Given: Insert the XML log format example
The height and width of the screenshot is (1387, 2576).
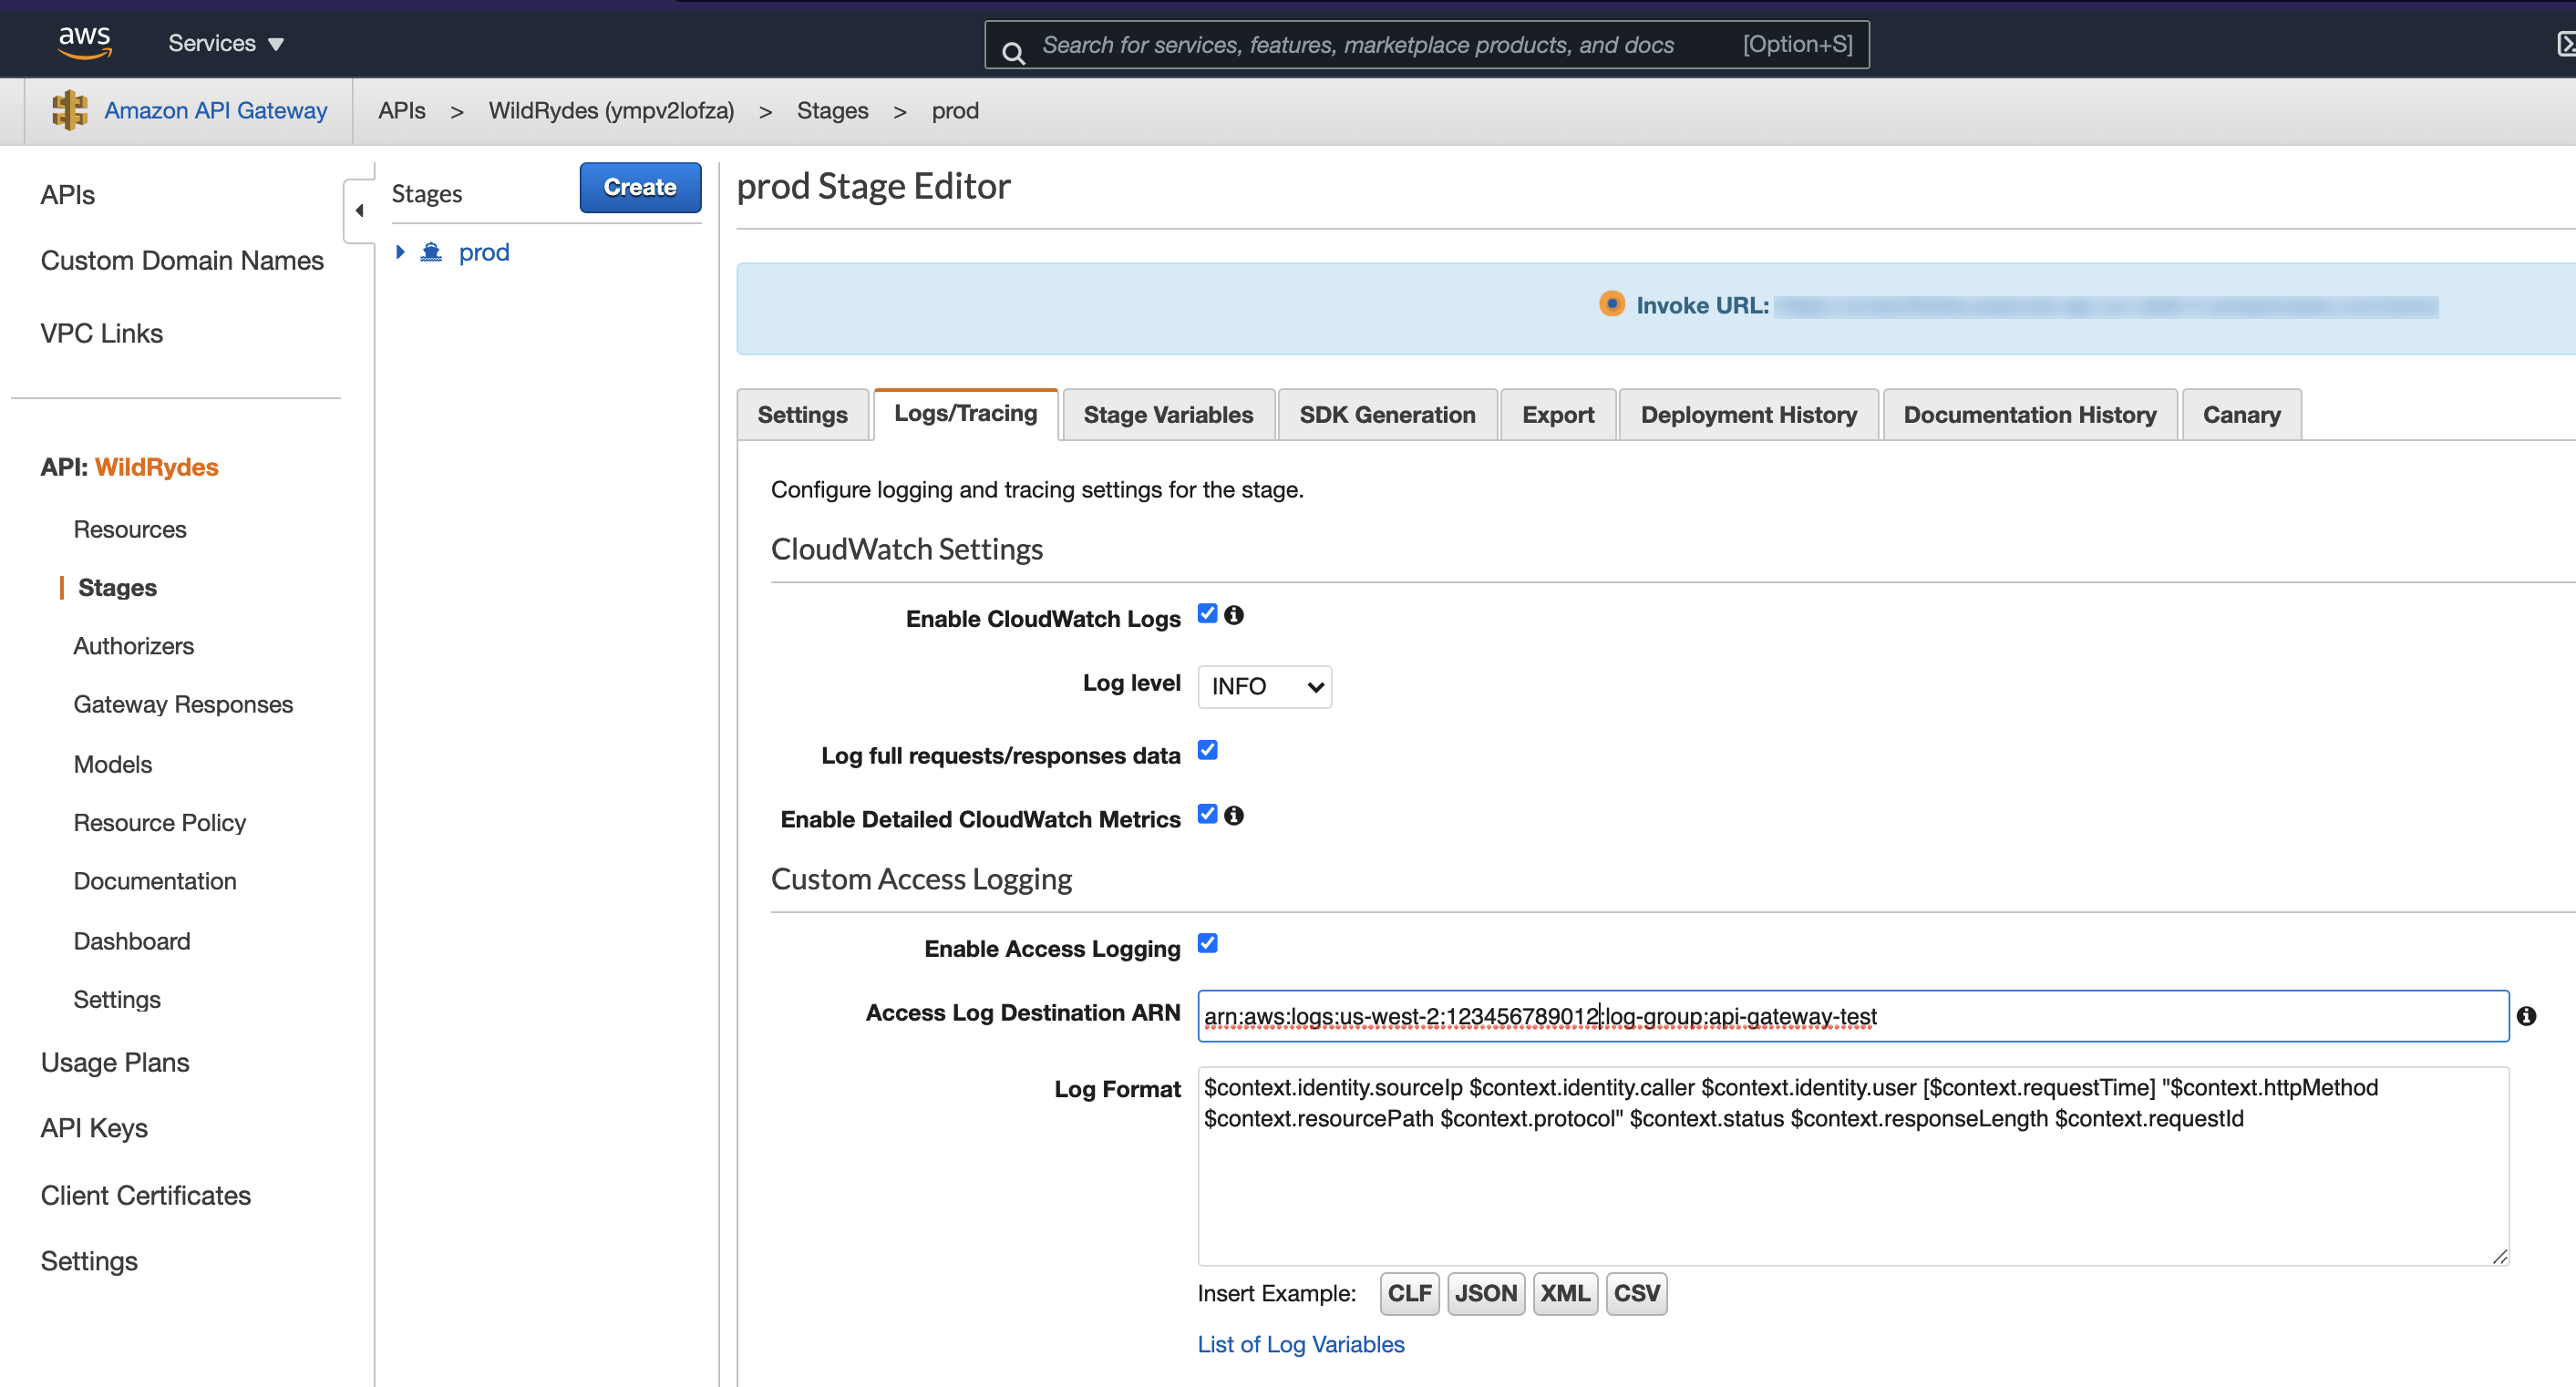Looking at the screenshot, I should [x=1565, y=1293].
